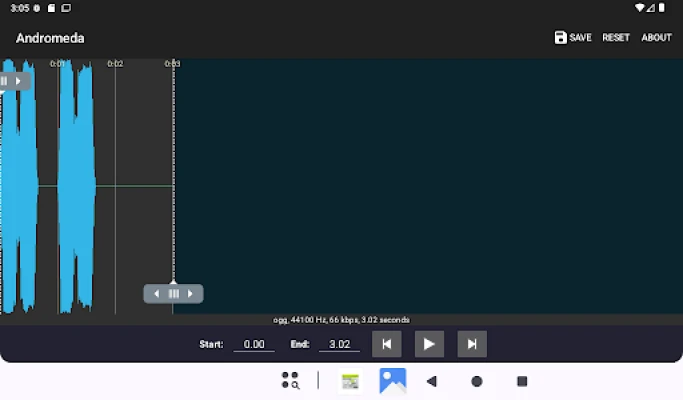The image size is (683, 400).
Task: Open the app drawer search icon
Action: [x=290, y=380]
